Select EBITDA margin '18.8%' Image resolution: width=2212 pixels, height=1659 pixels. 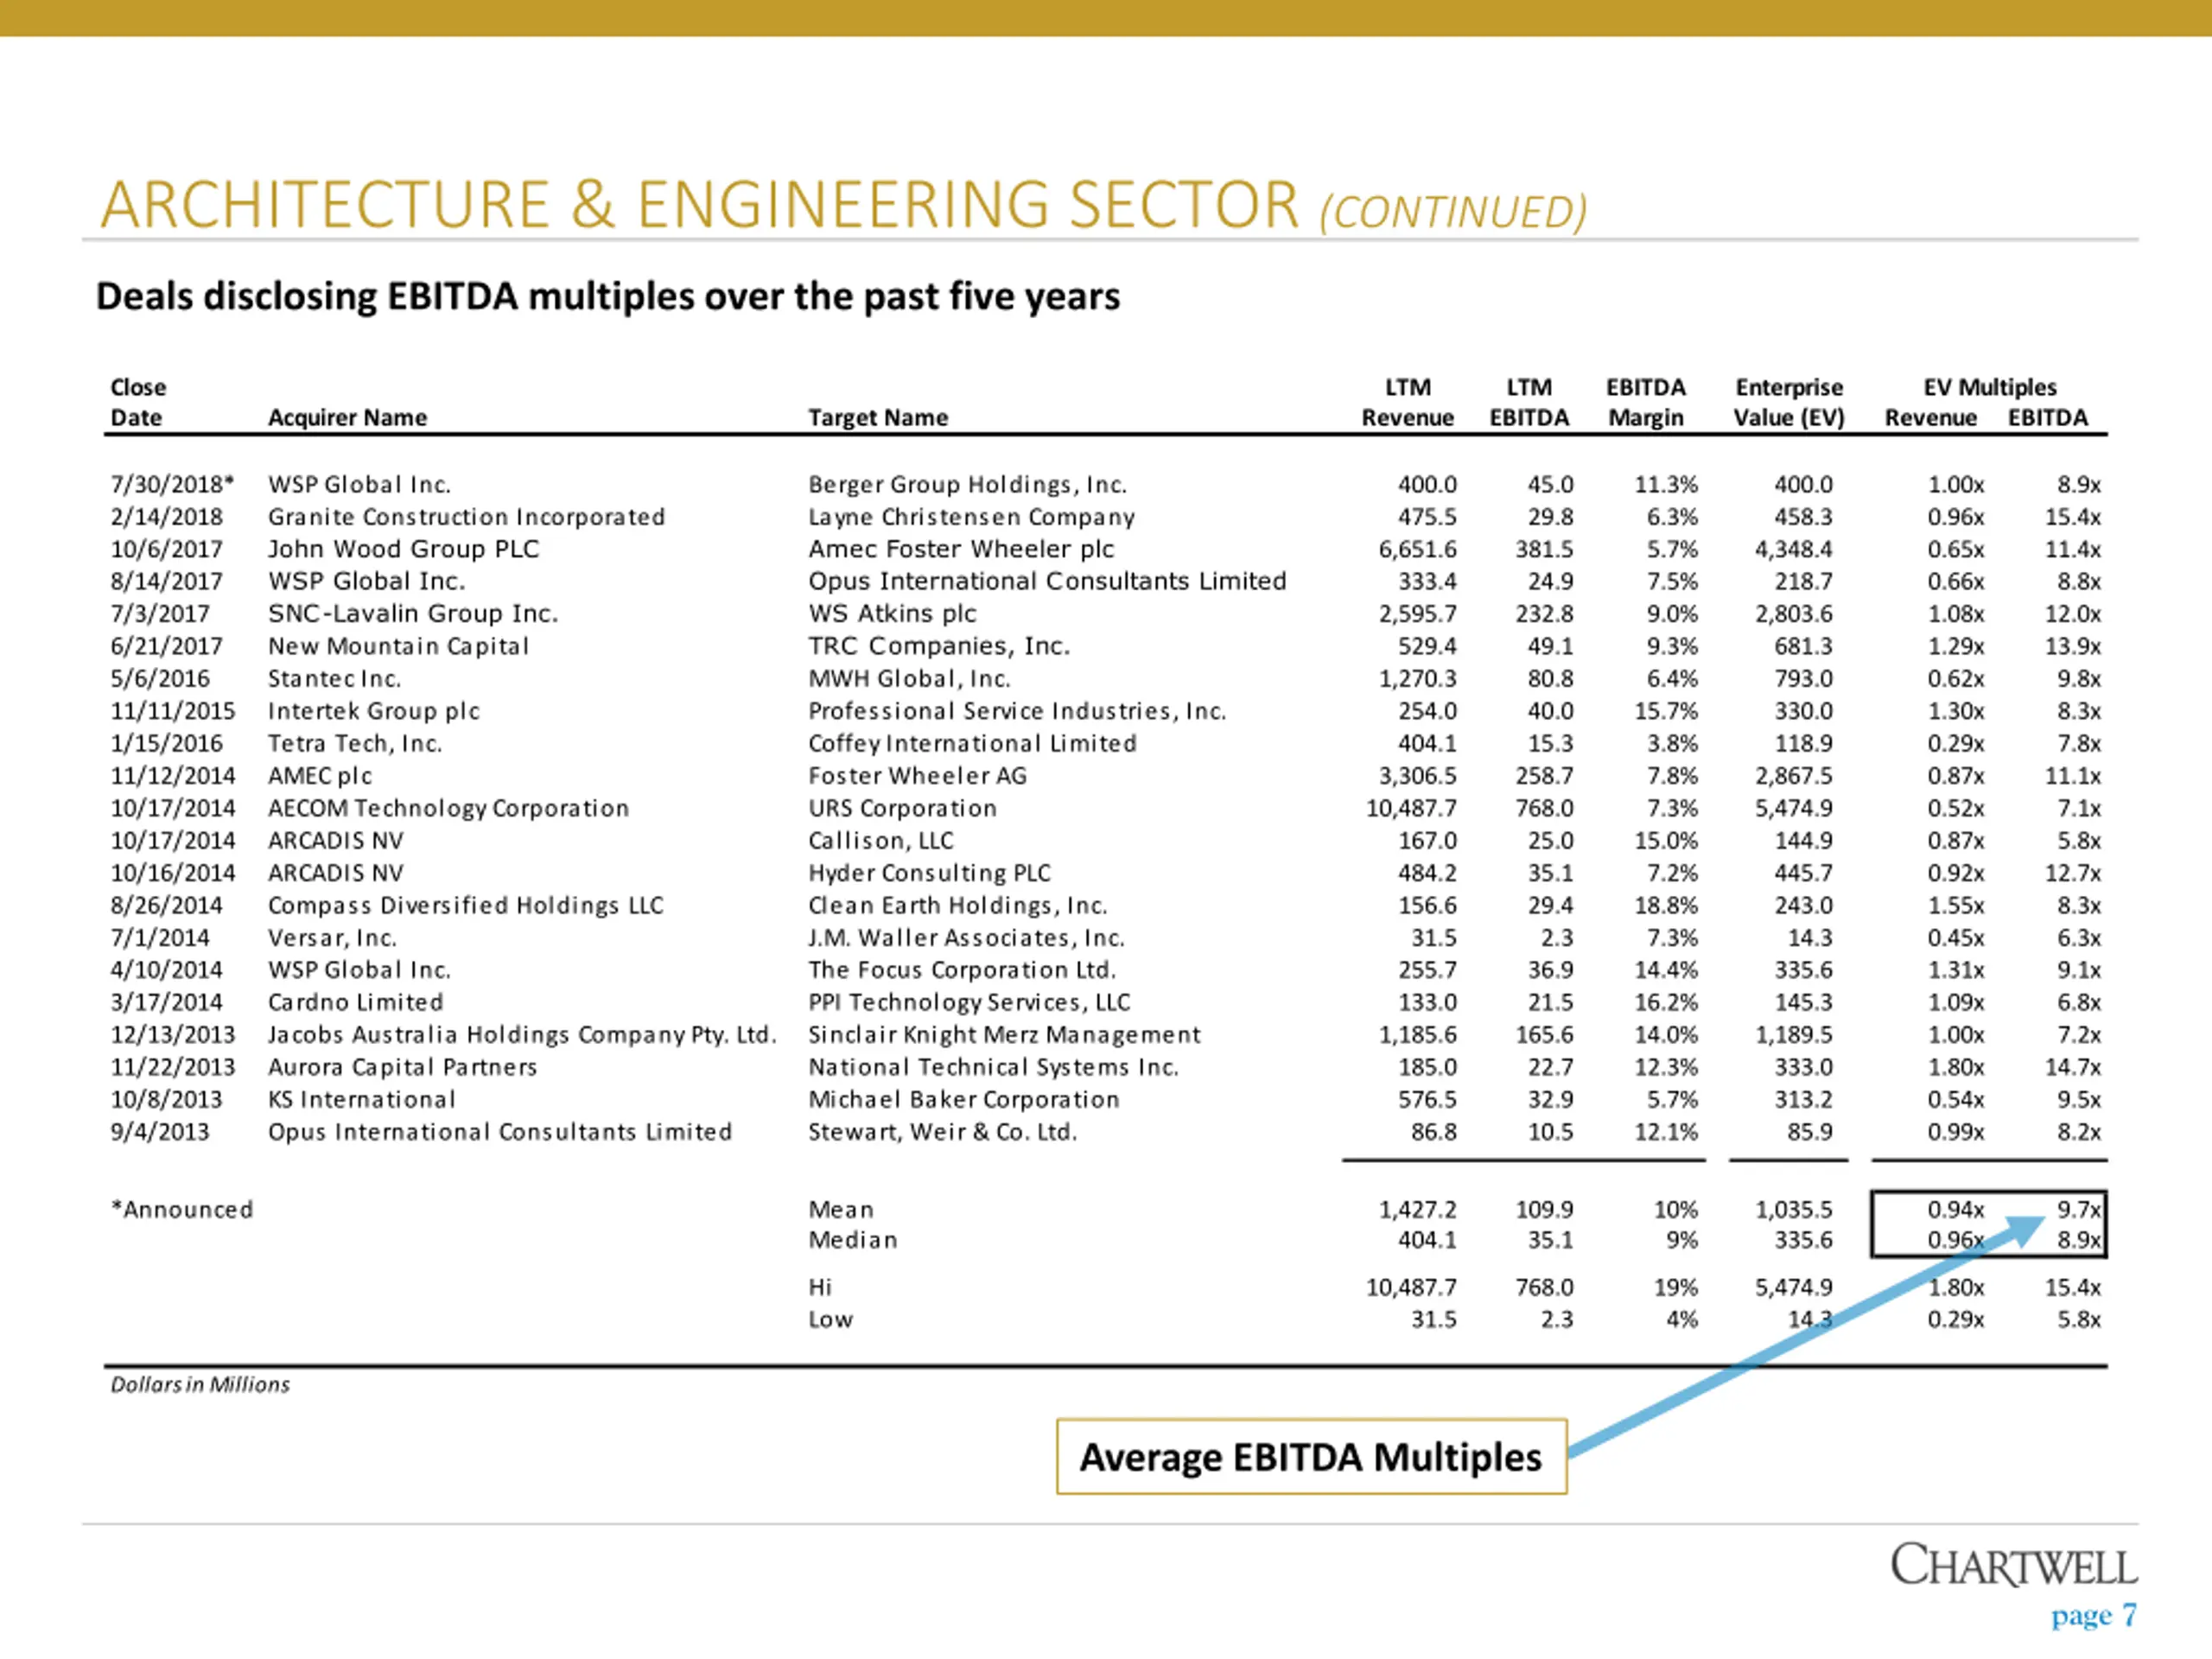point(1666,905)
